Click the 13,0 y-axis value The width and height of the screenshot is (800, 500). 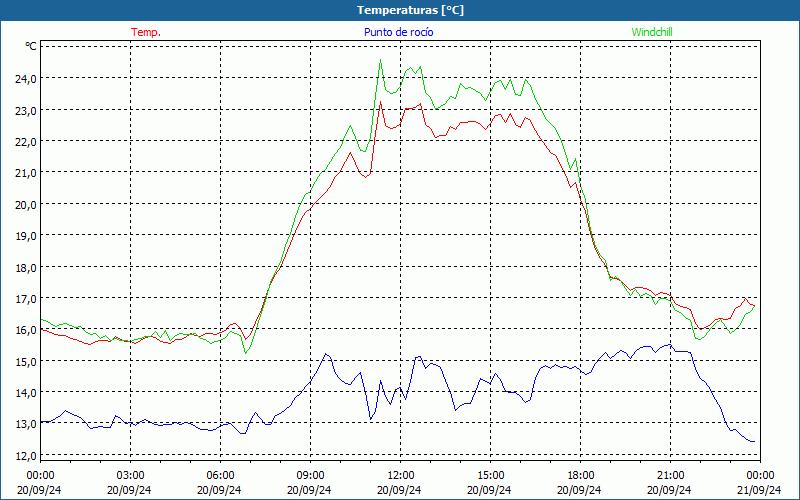point(27,424)
